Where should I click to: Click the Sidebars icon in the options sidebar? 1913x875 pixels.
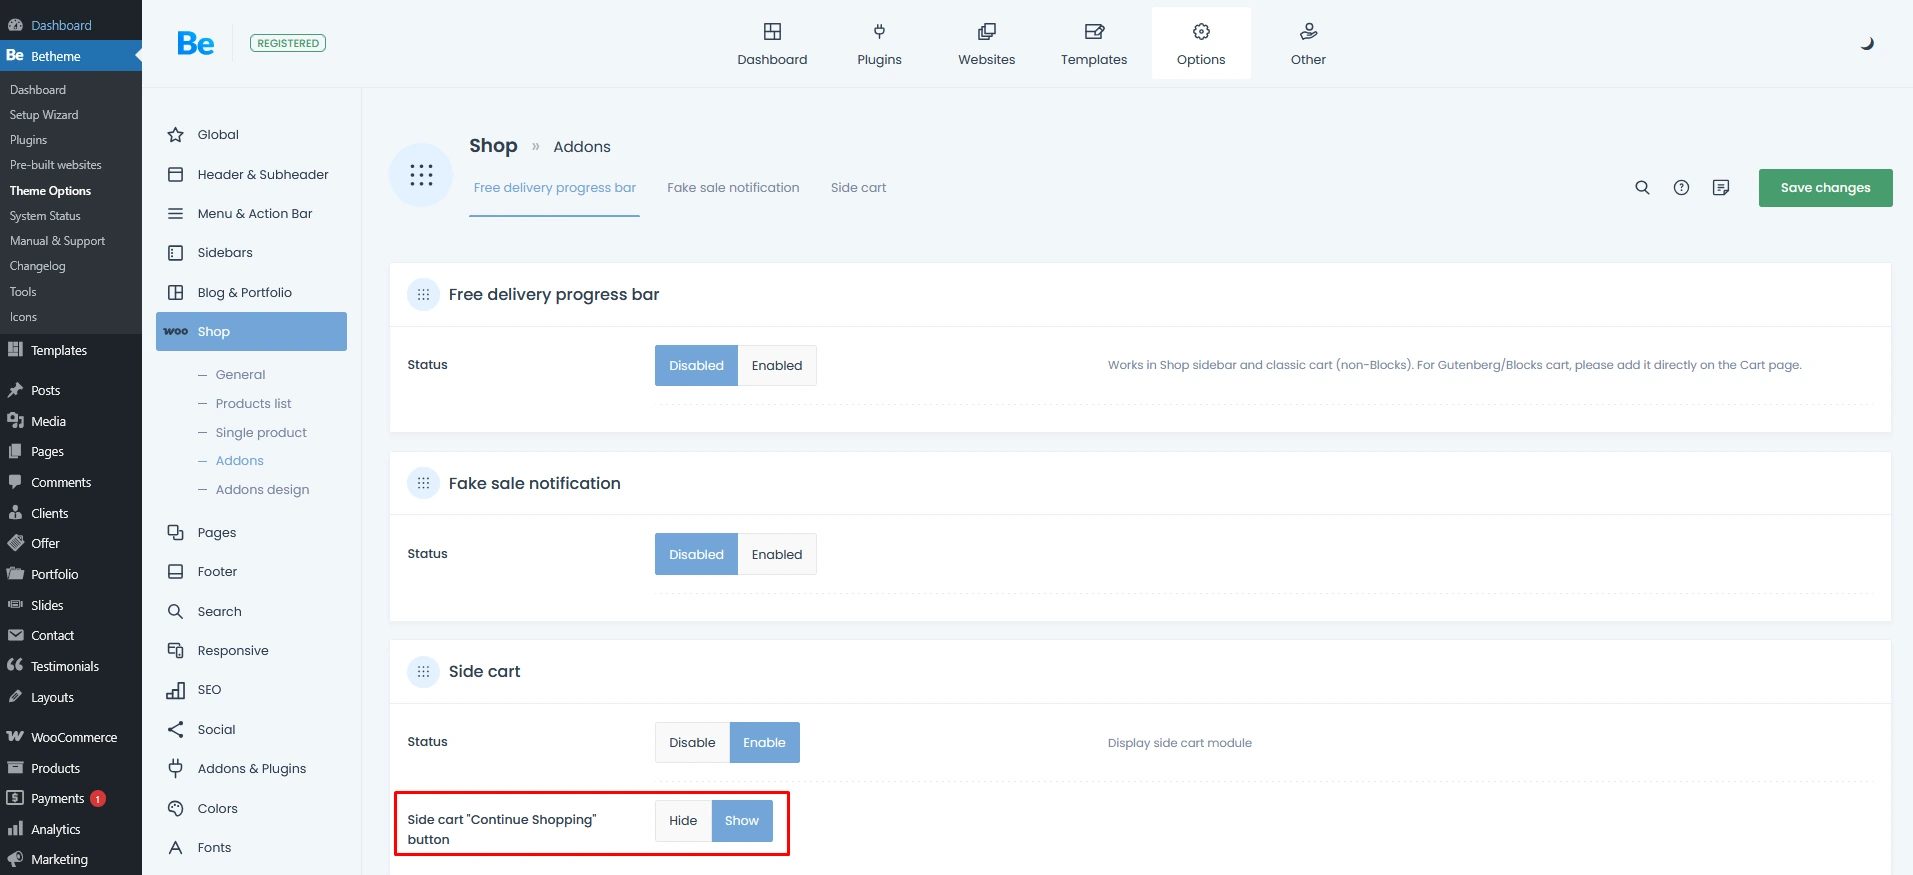tap(176, 253)
